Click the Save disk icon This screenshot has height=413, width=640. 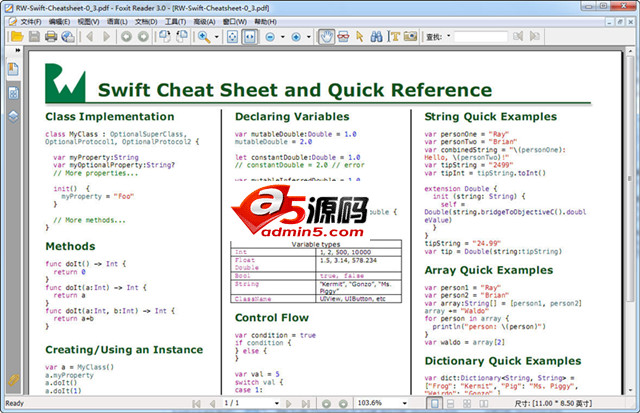coord(34,37)
